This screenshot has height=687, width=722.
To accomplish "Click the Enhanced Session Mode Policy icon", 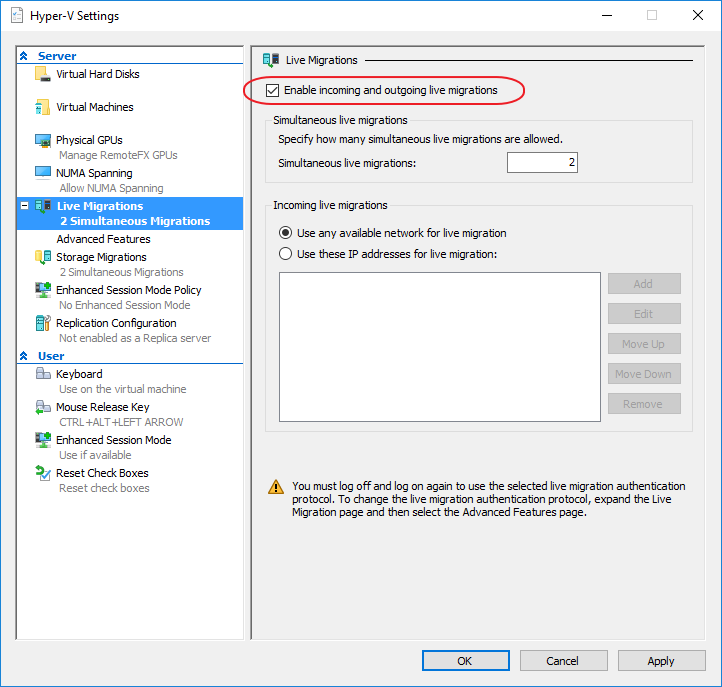I will point(43,290).
